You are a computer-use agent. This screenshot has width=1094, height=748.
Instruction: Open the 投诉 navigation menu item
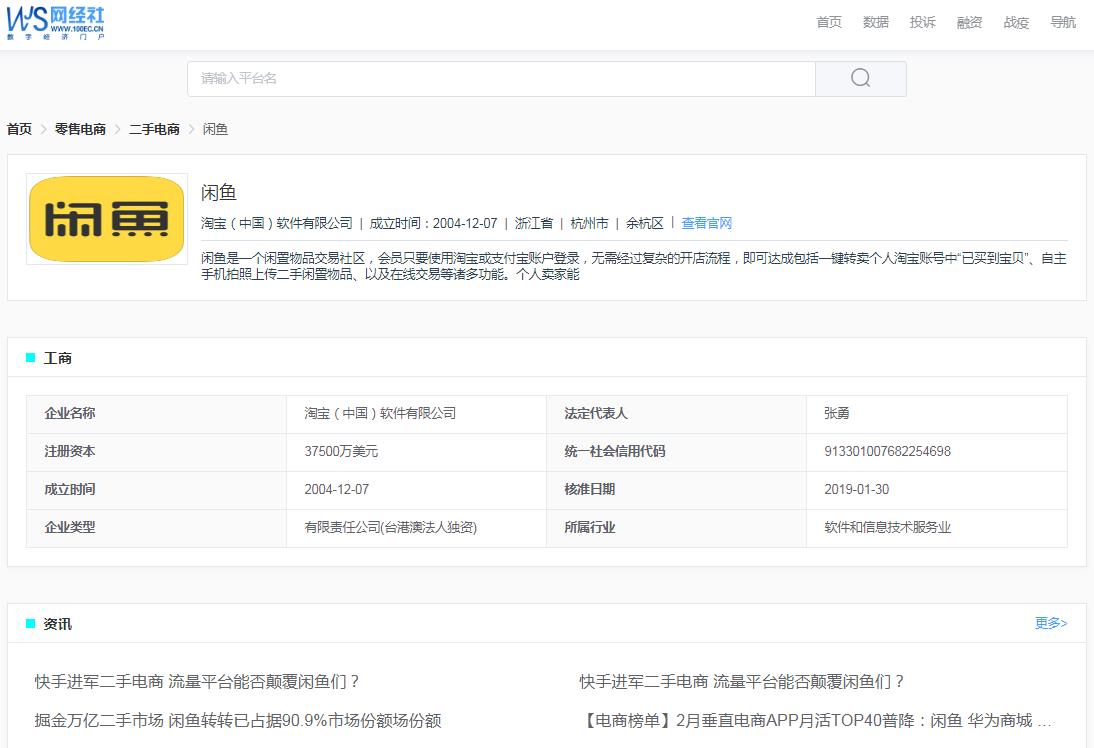coord(922,22)
